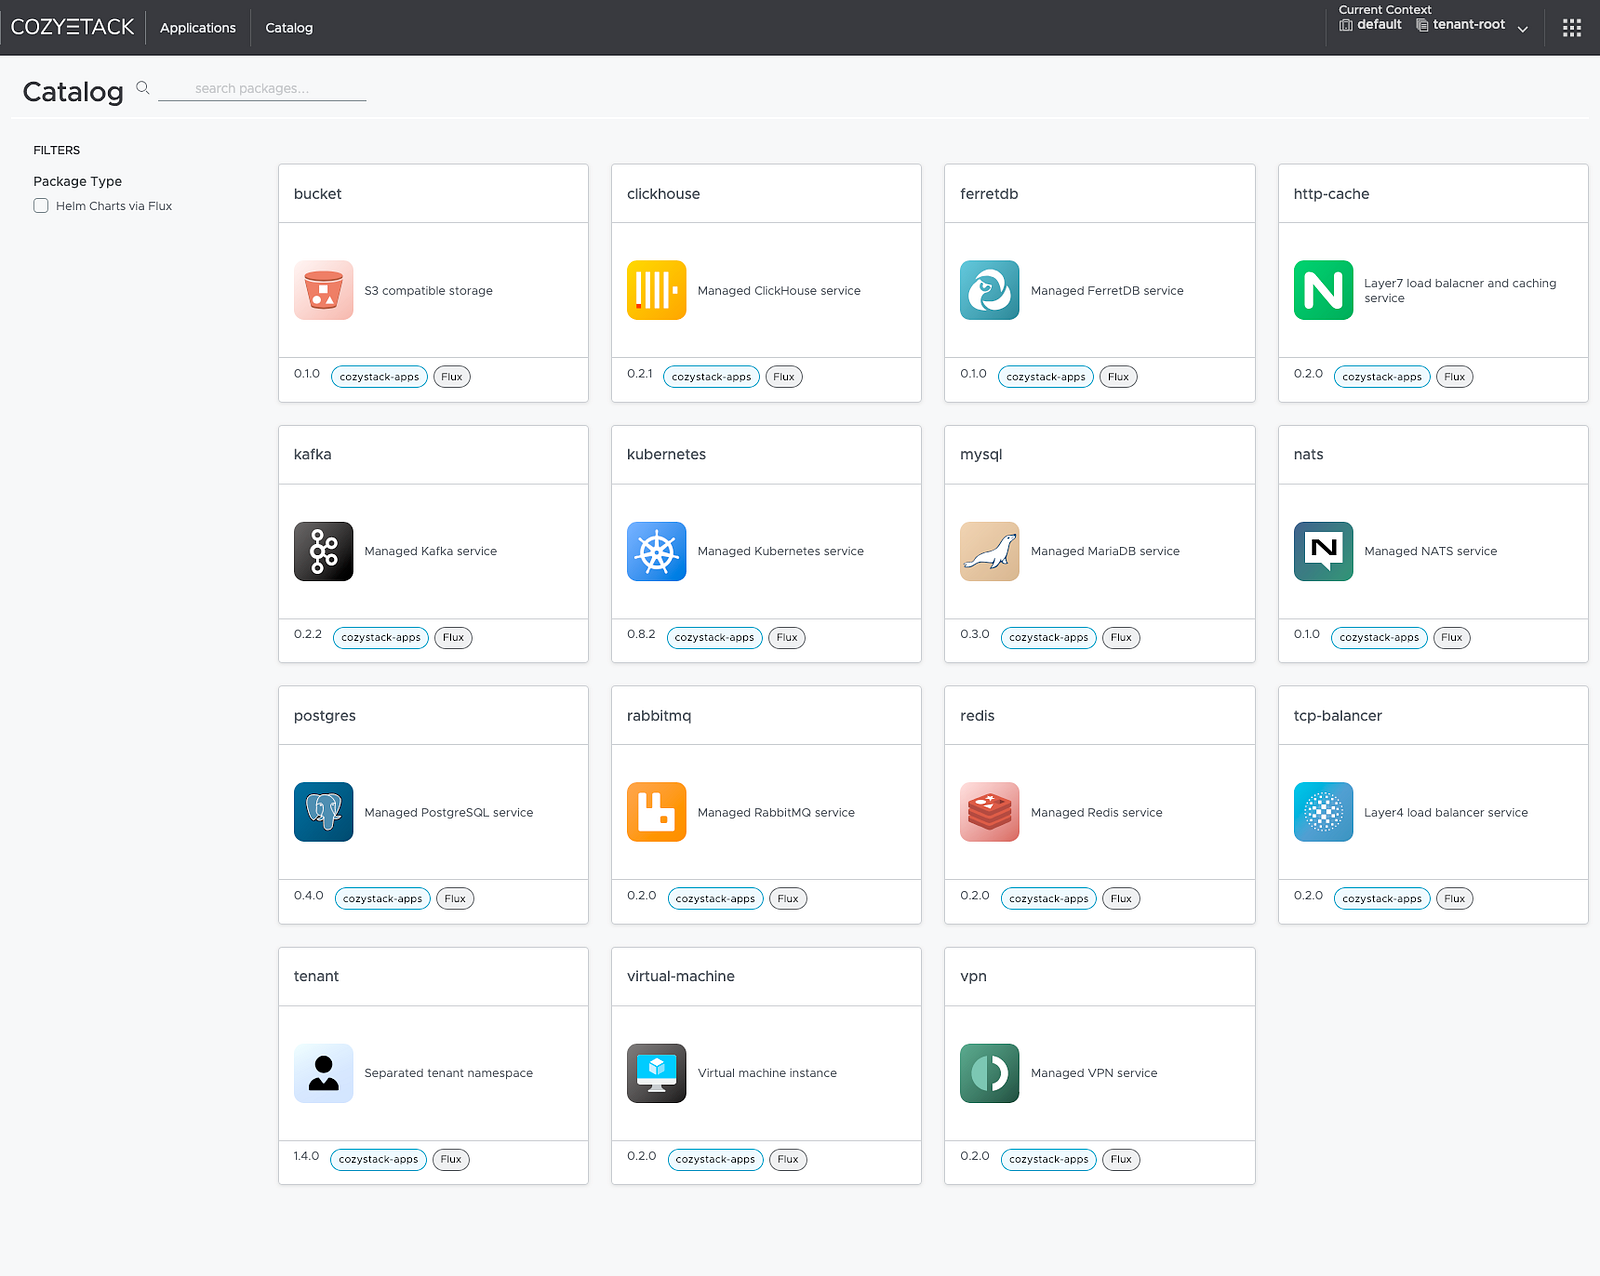1600x1276 pixels.
Task: Click the mysql card title
Action: click(x=981, y=454)
